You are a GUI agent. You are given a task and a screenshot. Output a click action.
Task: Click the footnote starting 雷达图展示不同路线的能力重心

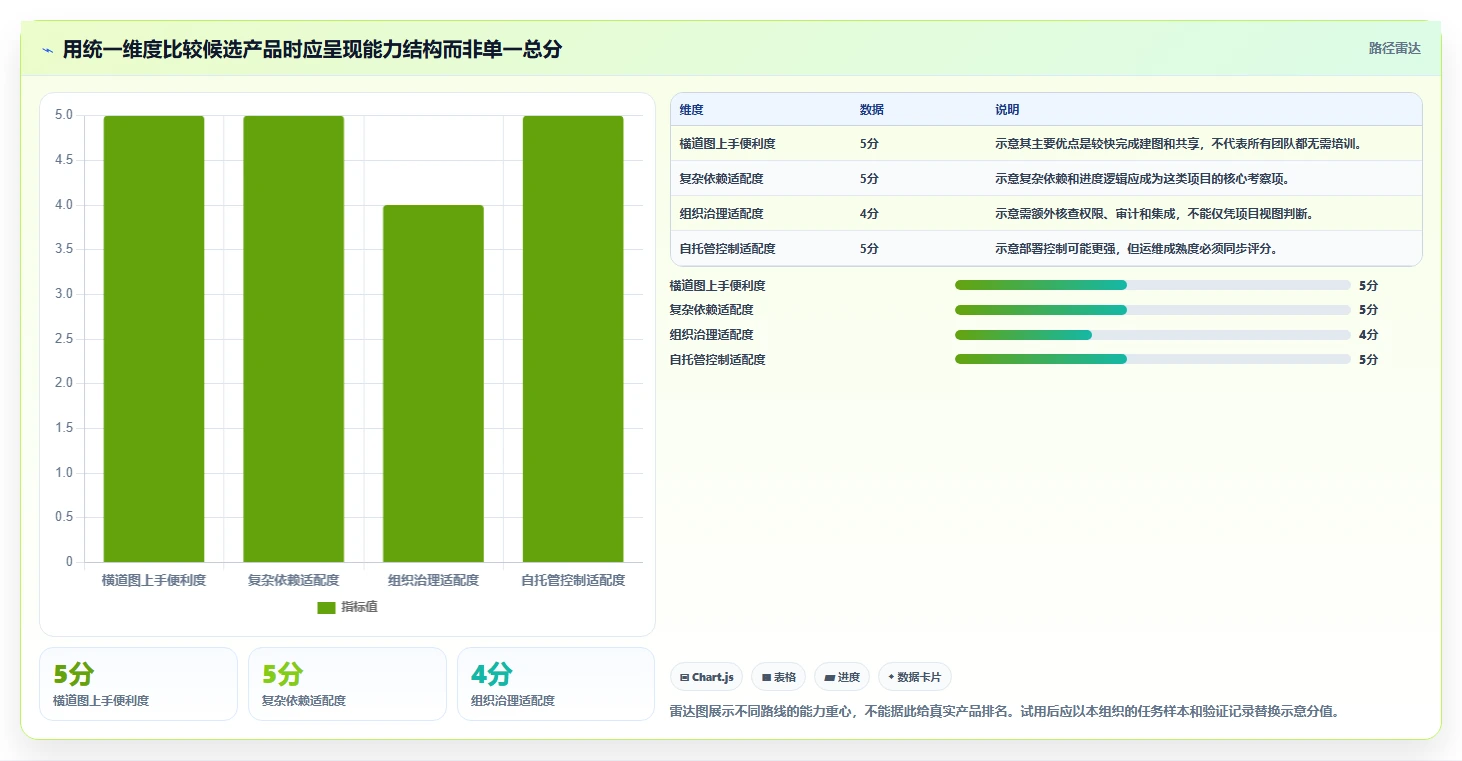tap(1004, 712)
